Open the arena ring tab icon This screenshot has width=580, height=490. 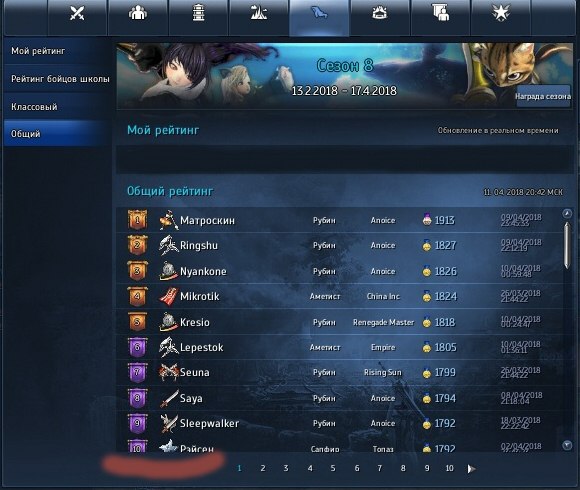coord(379,13)
